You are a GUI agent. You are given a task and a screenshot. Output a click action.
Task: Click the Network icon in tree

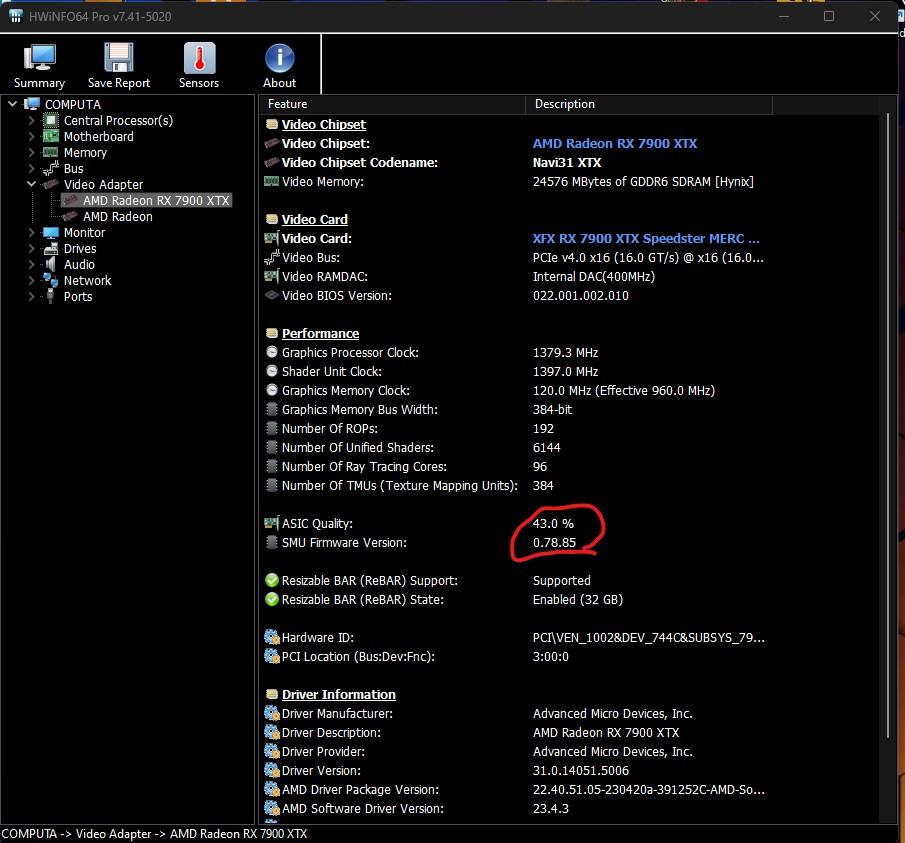(x=51, y=280)
